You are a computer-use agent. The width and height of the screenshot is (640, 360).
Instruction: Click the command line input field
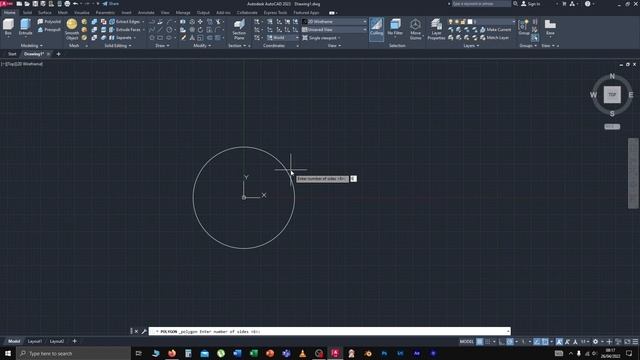point(329,331)
